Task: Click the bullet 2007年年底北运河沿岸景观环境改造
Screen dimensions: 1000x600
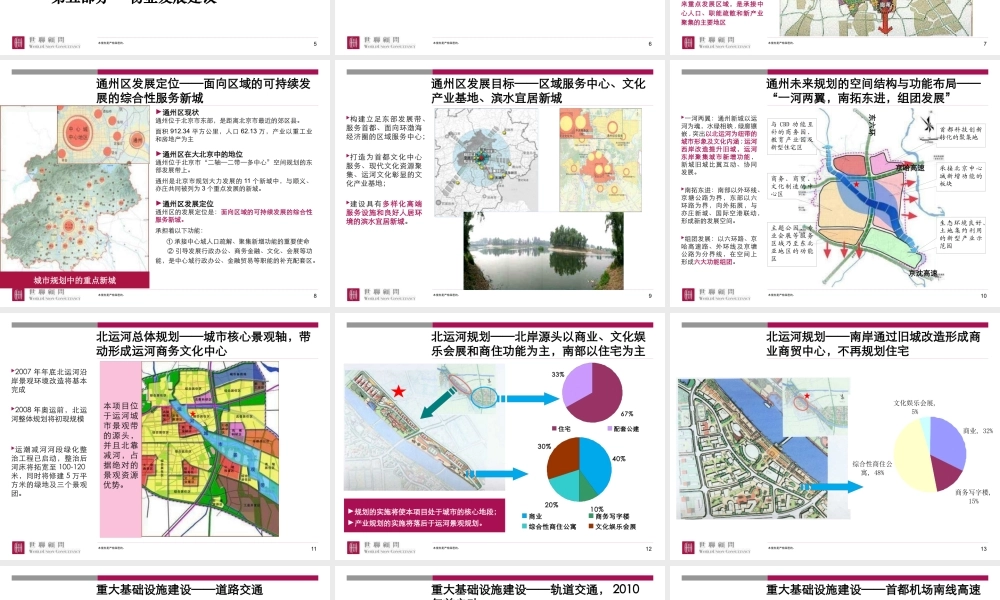Action: click(49, 380)
